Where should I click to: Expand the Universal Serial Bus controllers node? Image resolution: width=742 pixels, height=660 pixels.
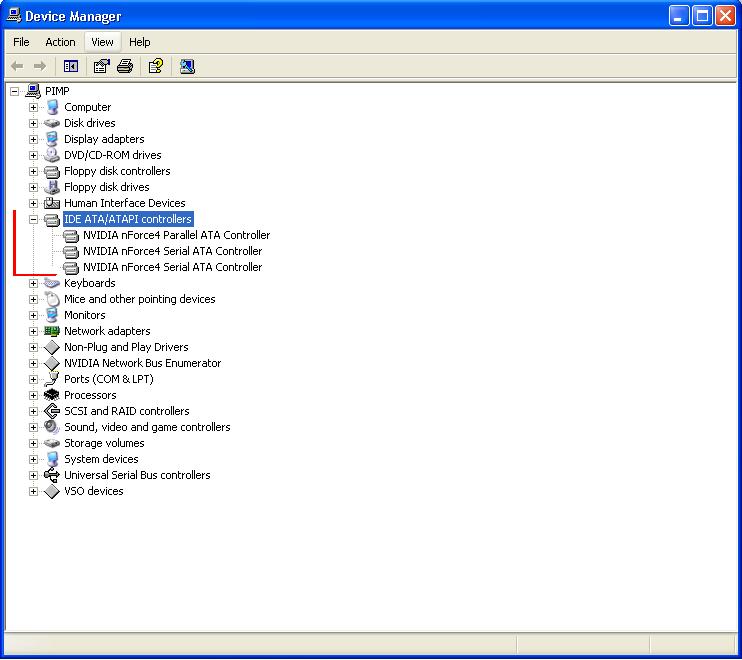[x=33, y=475]
